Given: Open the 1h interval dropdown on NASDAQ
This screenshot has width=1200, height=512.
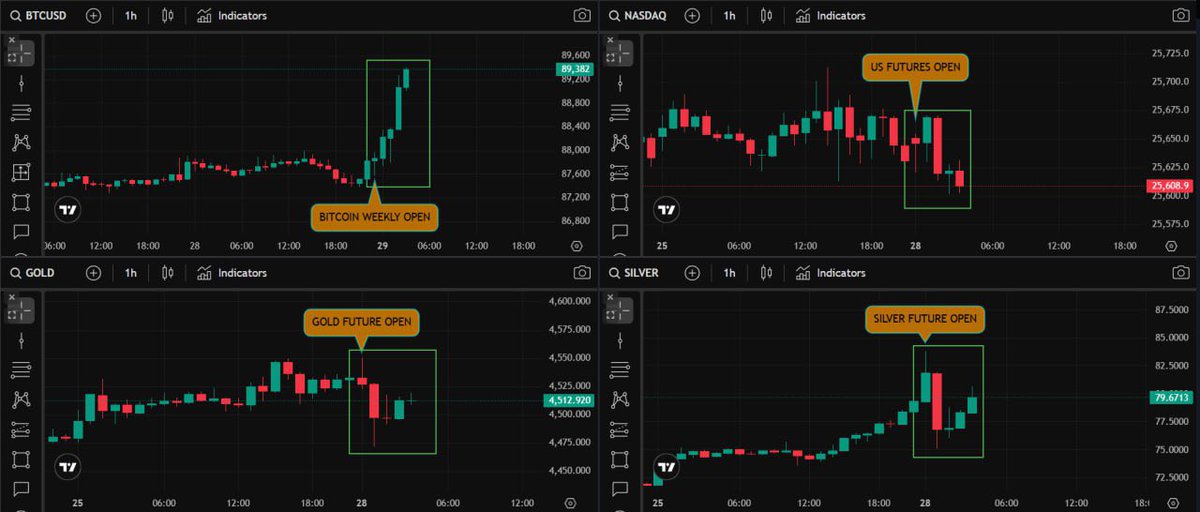Looking at the screenshot, I should [729, 16].
